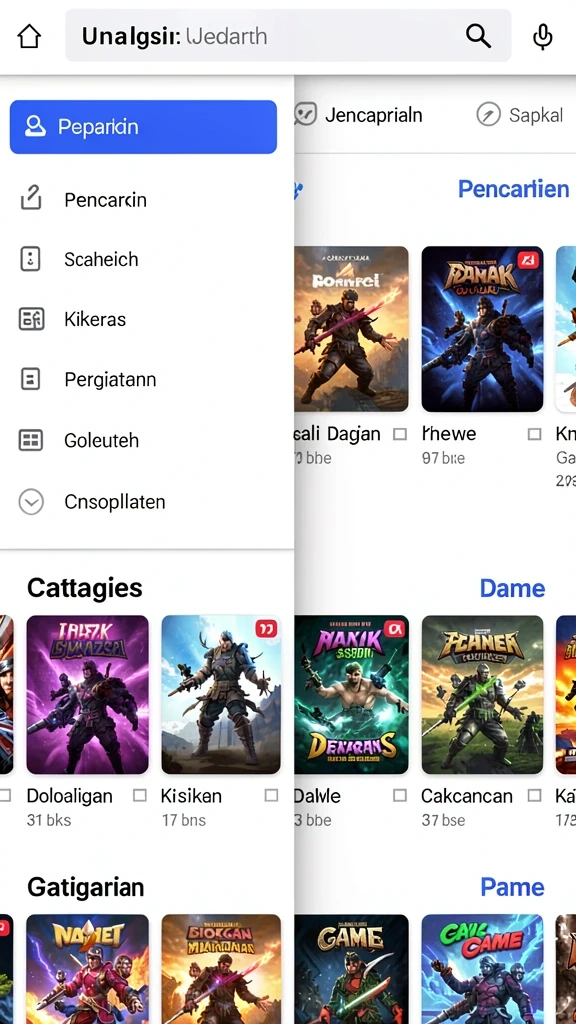Click the grid icon beside Goleuteh
The image size is (576, 1024).
point(31,440)
